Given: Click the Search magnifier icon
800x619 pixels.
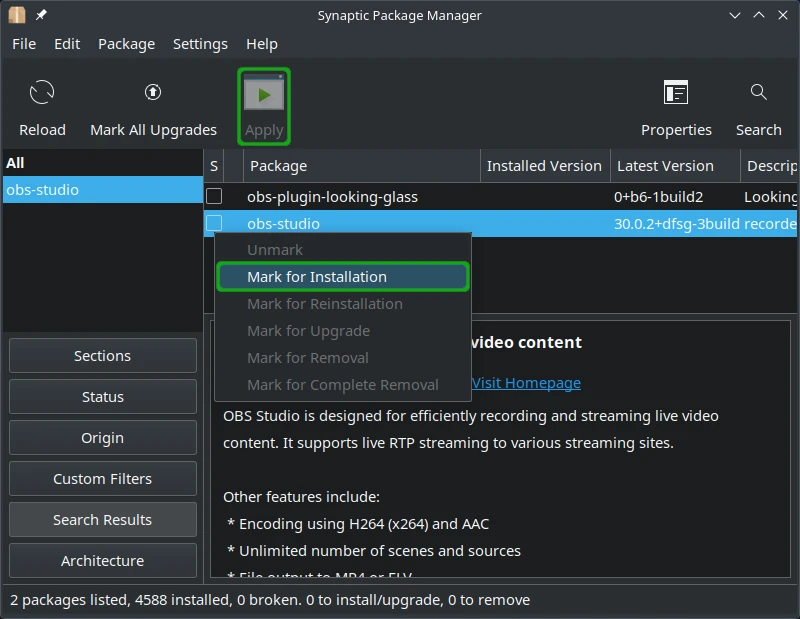Looking at the screenshot, I should point(758,93).
